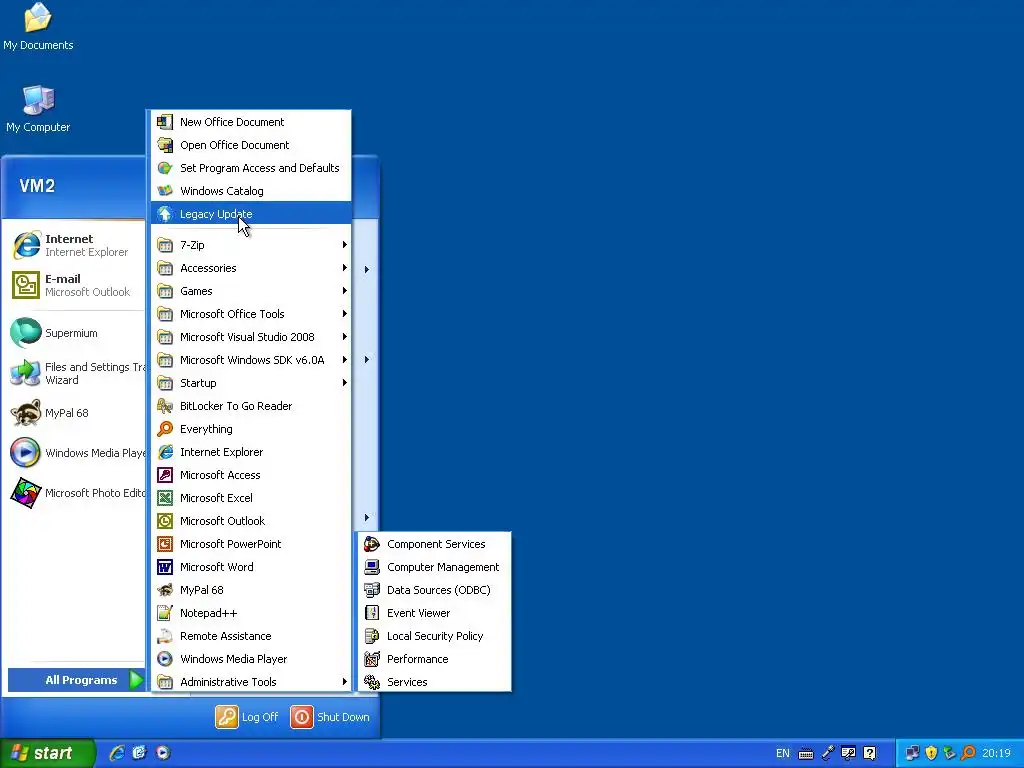Image resolution: width=1024 pixels, height=768 pixels.
Task: Launch BitLocker To Go Reader
Action: (251, 406)
